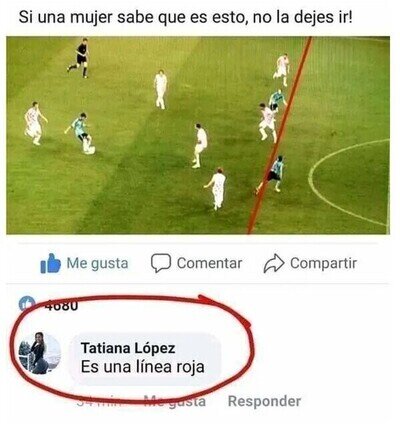Open the soccer field post image
The image size is (400, 424).
pos(198,135)
